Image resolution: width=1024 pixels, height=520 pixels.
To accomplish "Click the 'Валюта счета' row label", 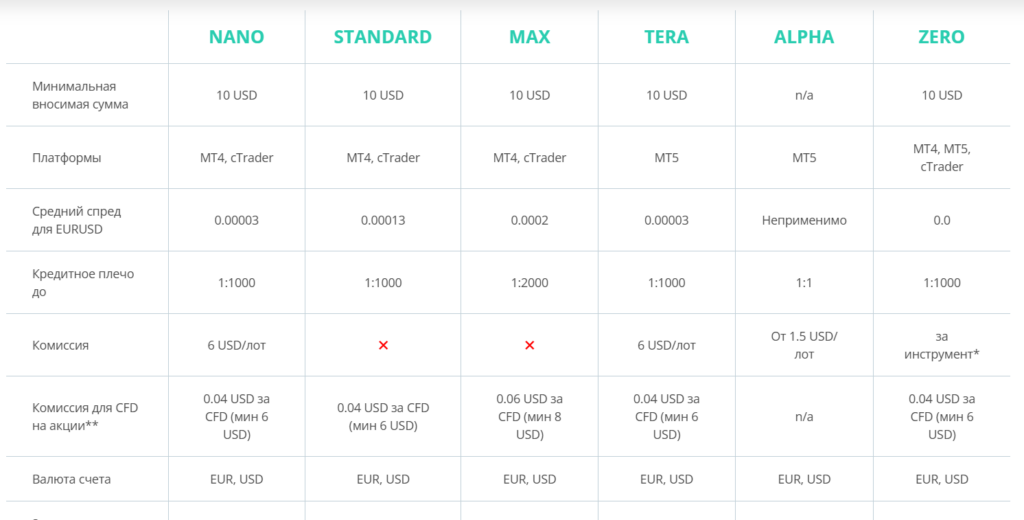I will 72,479.
